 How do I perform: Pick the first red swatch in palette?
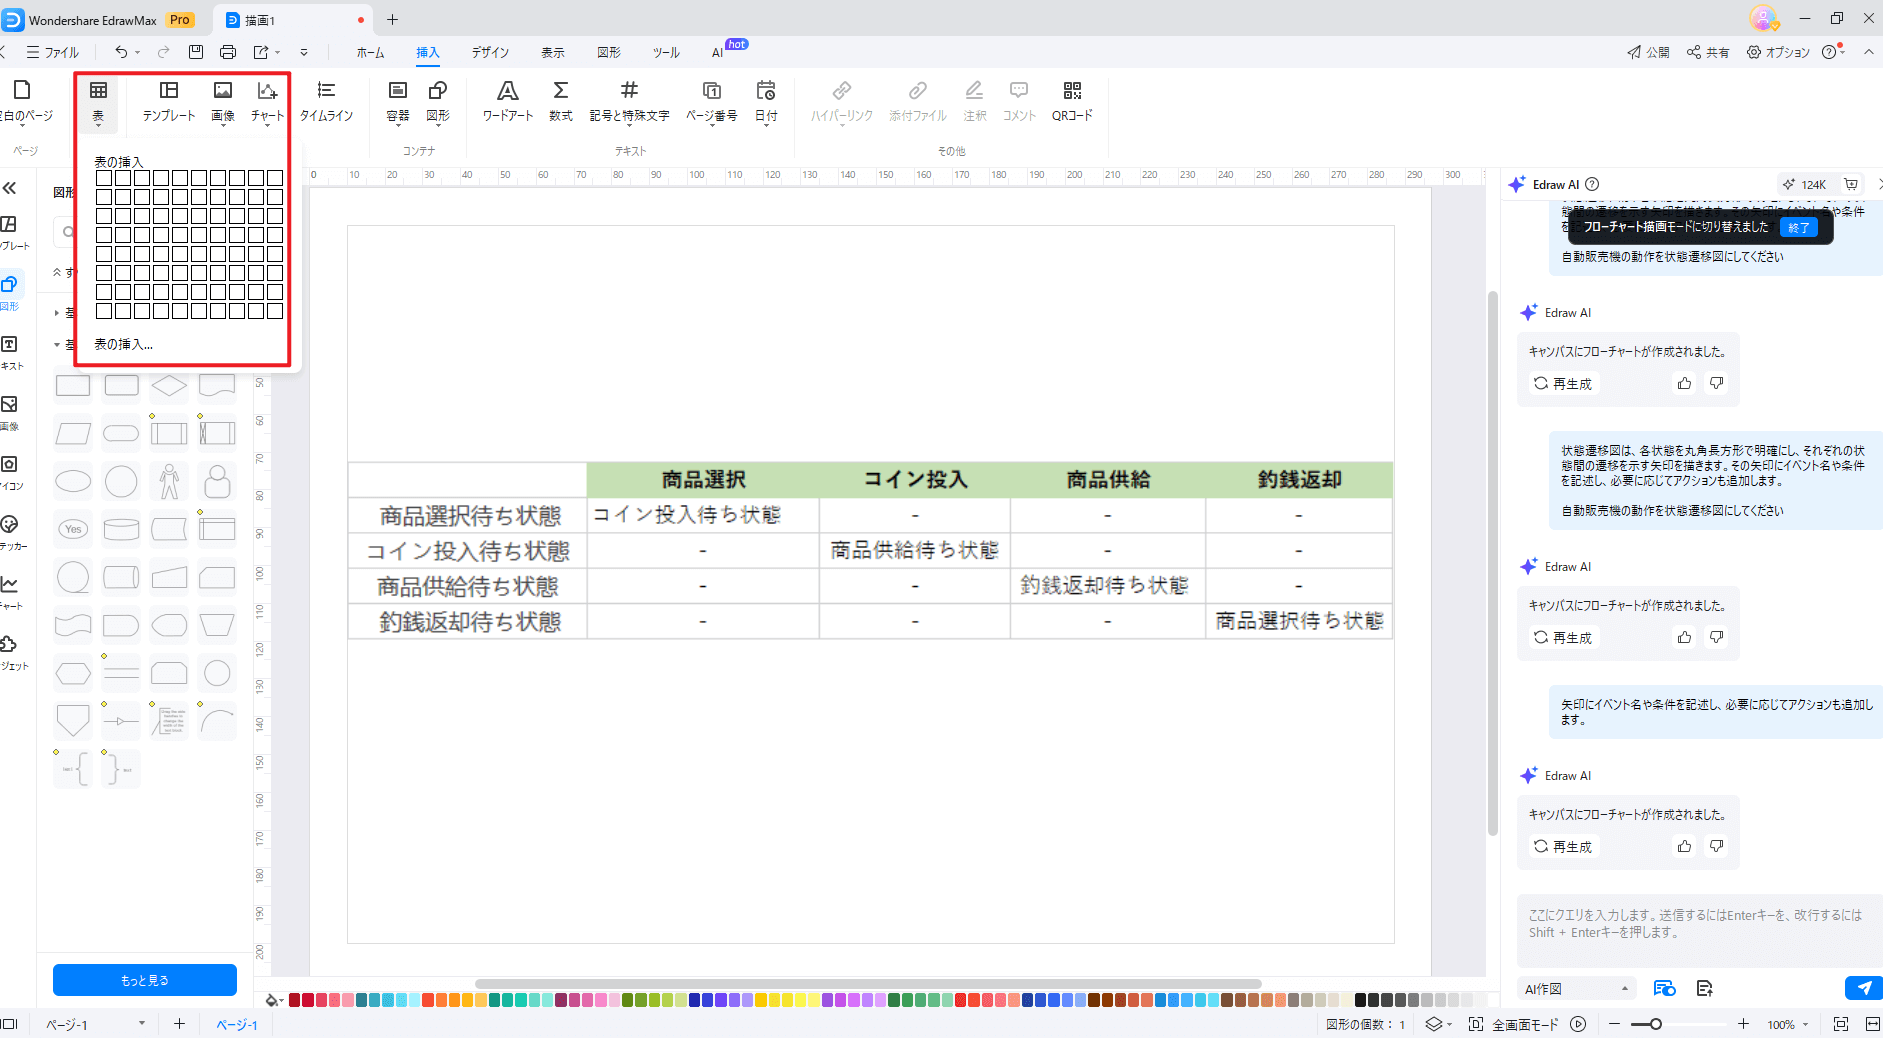pyautogui.click(x=295, y=1000)
